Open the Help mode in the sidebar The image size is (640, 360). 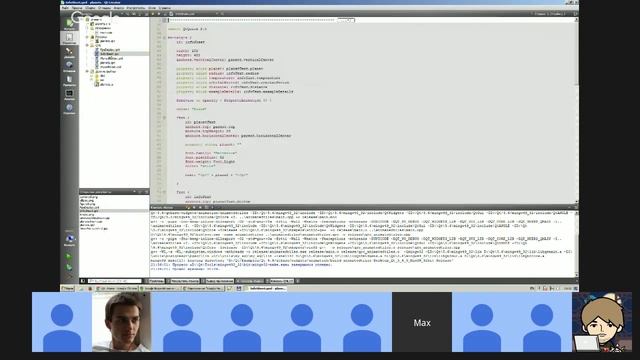point(69,109)
